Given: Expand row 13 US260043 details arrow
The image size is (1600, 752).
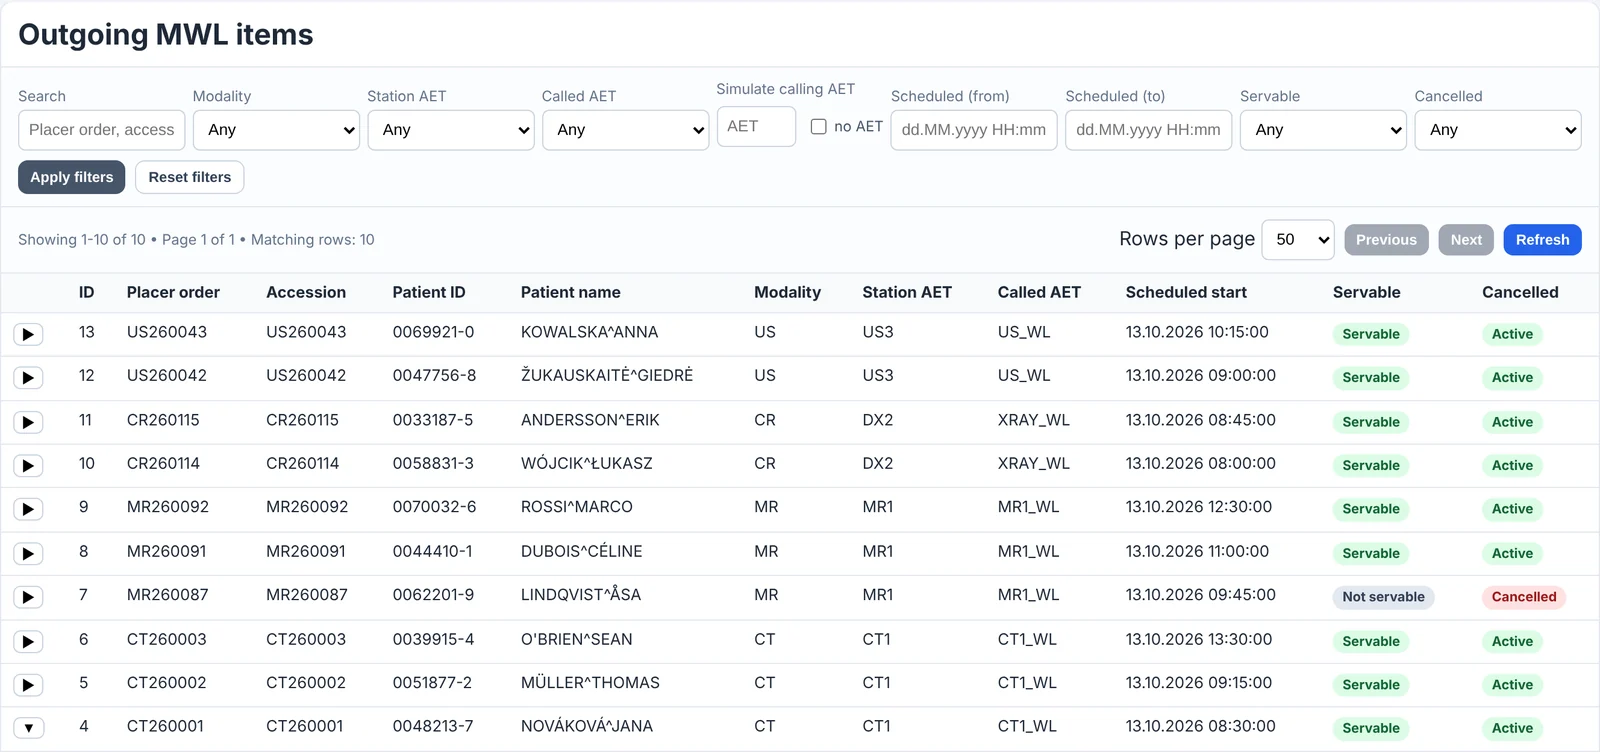Looking at the screenshot, I should (x=28, y=334).
